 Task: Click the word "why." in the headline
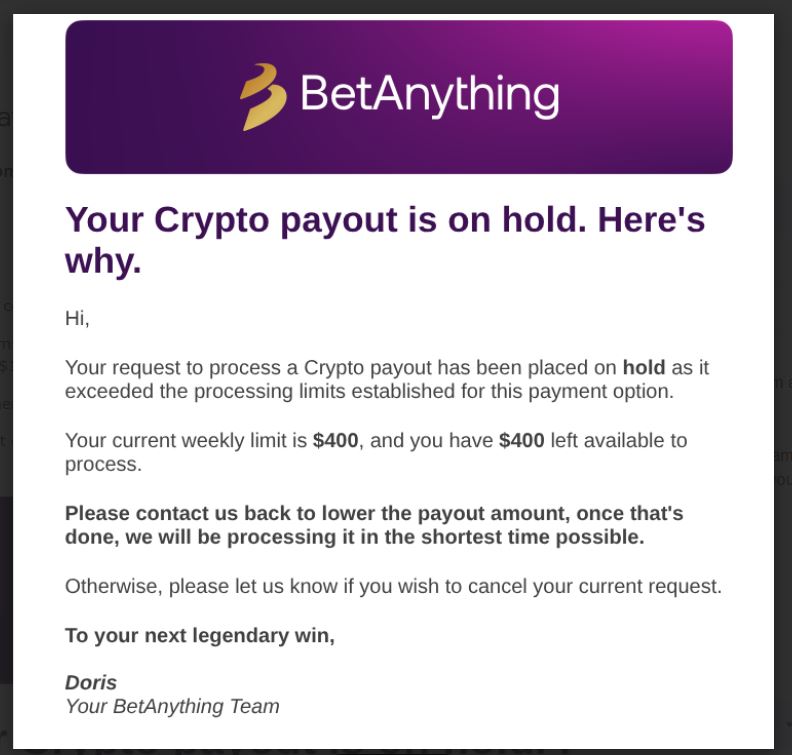click(103, 261)
